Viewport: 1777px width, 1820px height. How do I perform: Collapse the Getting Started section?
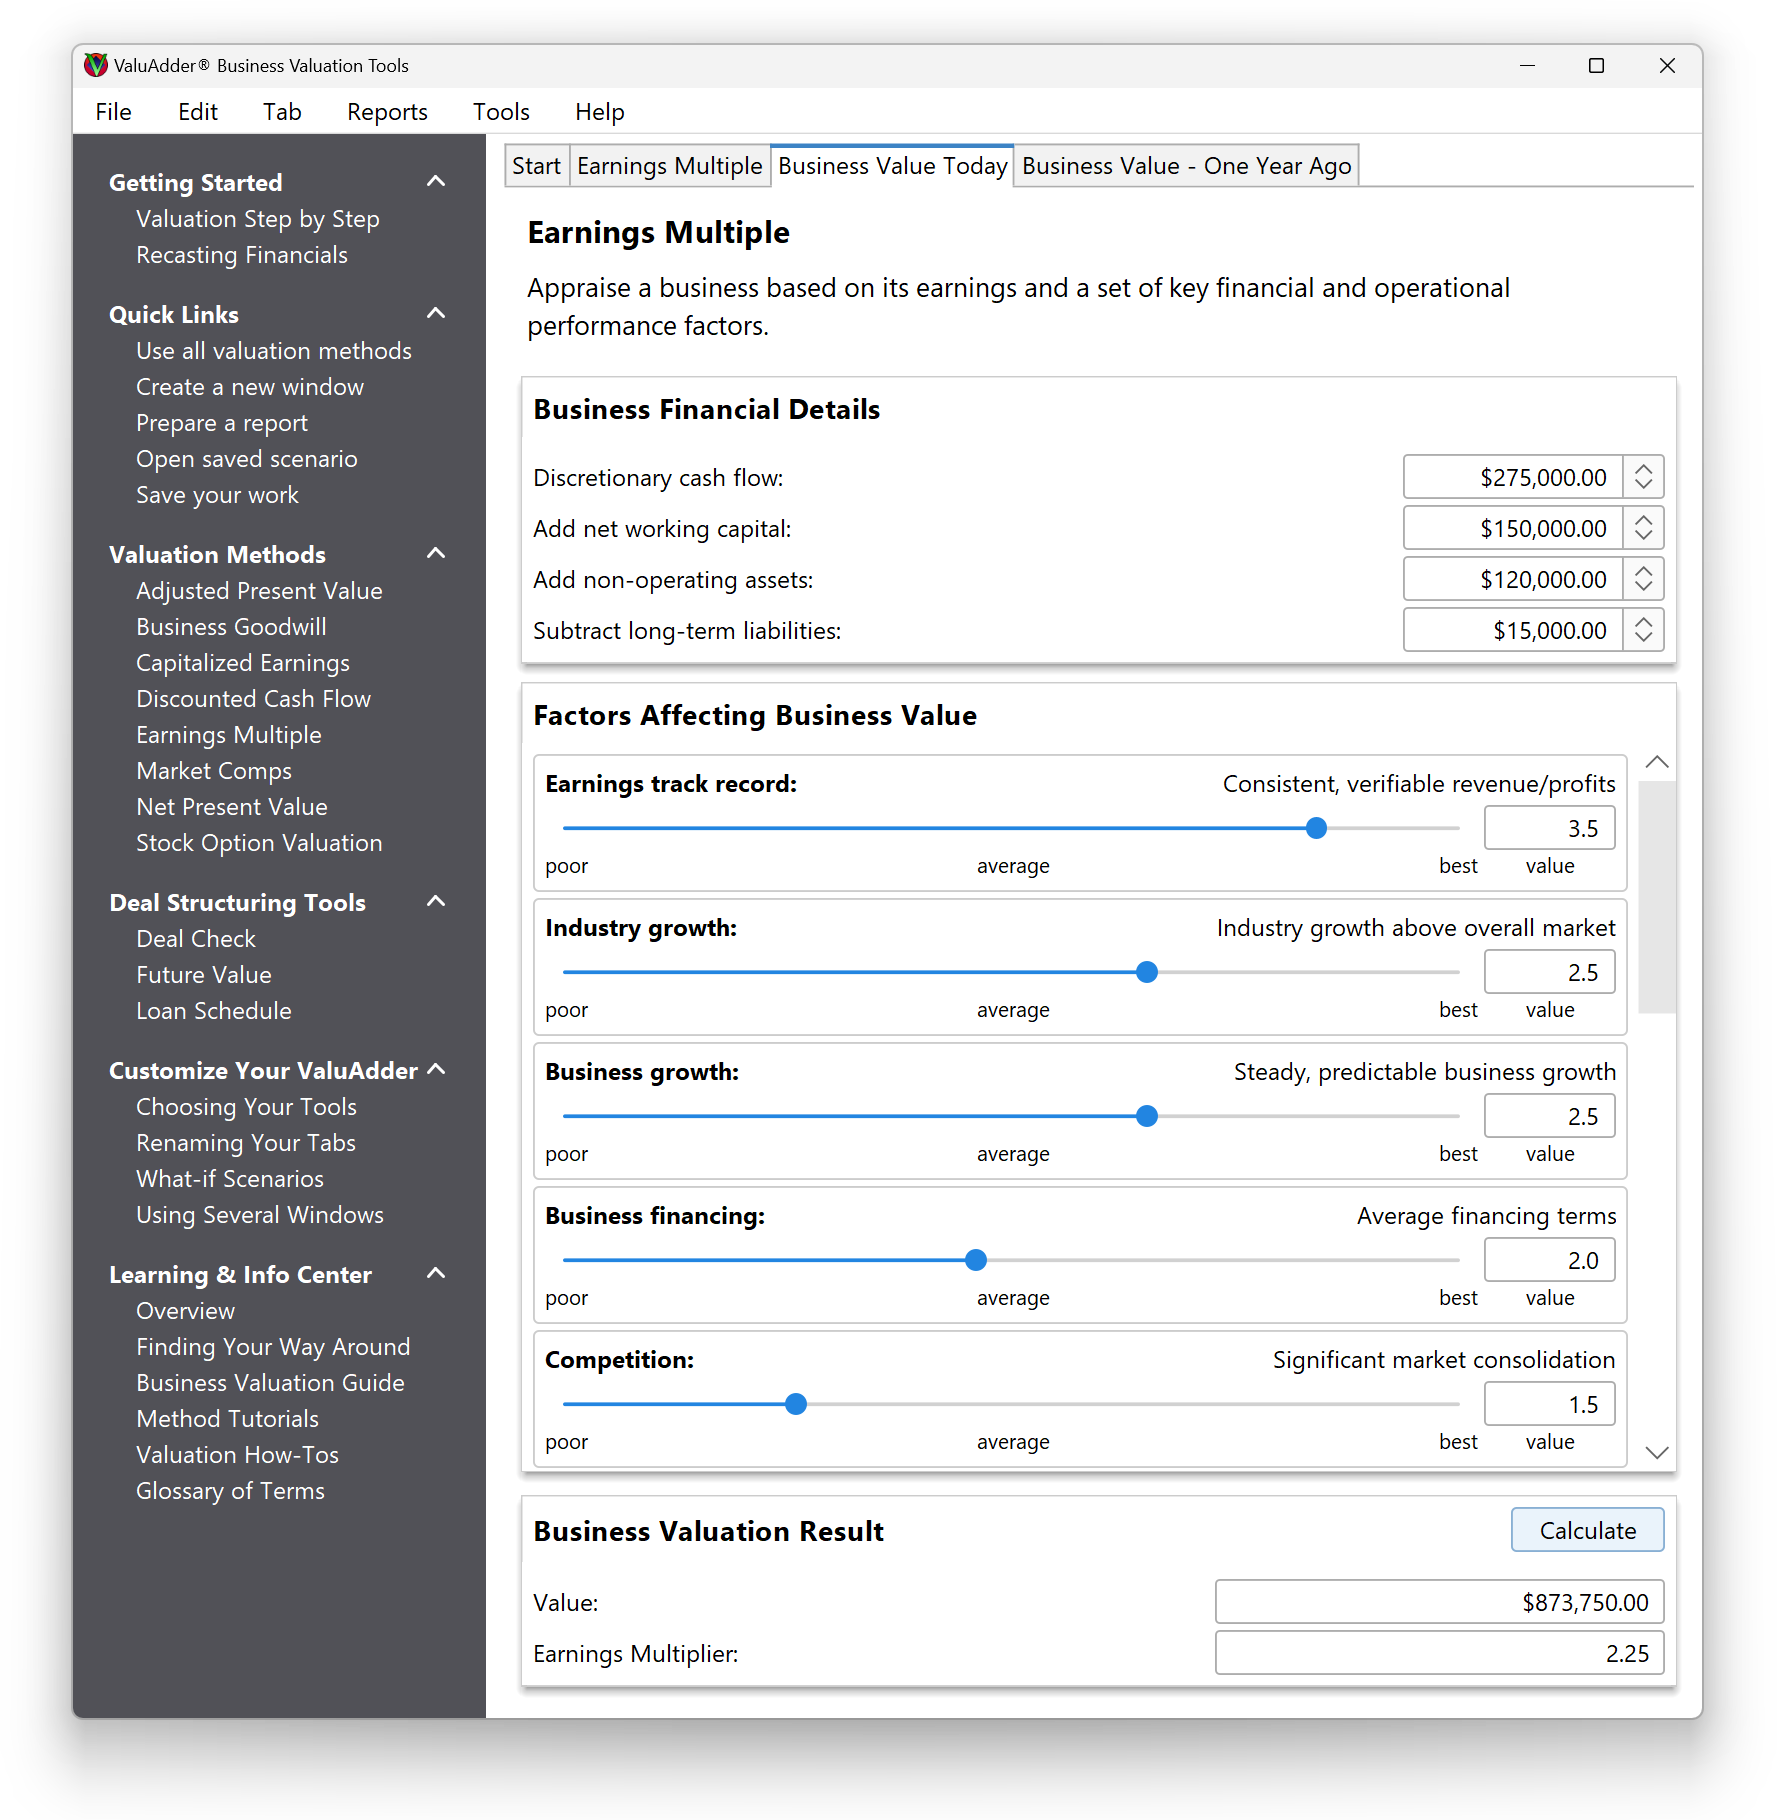click(436, 182)
